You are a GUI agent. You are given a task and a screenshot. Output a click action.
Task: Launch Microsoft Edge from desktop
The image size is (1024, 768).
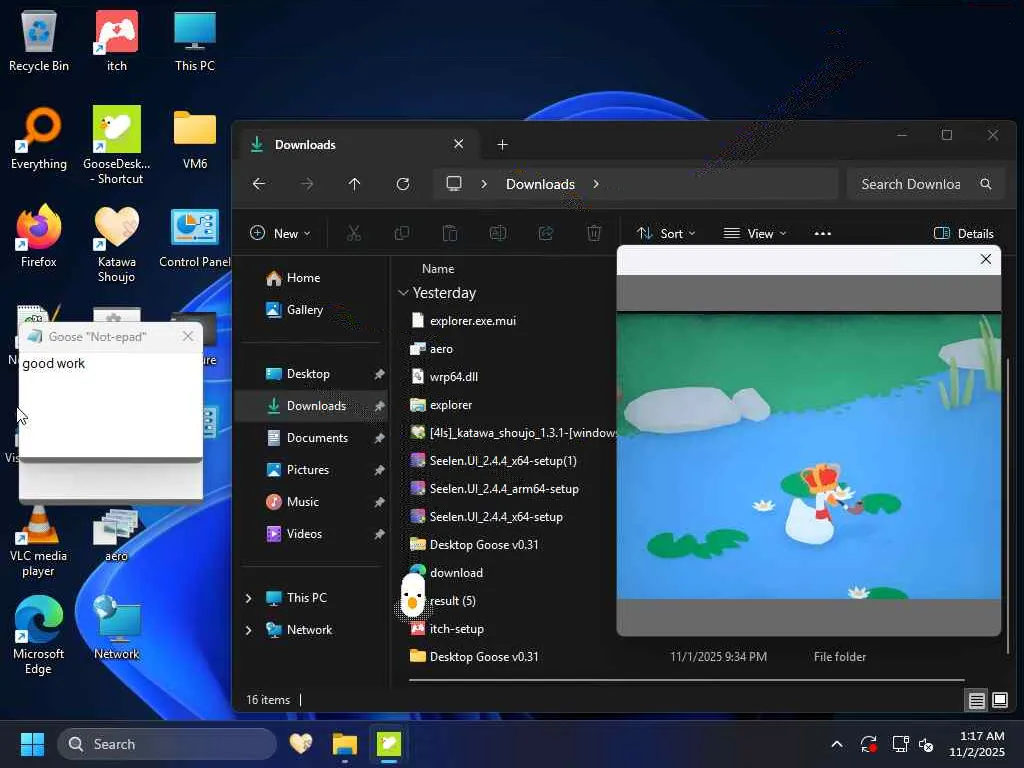tap(39, 635)
